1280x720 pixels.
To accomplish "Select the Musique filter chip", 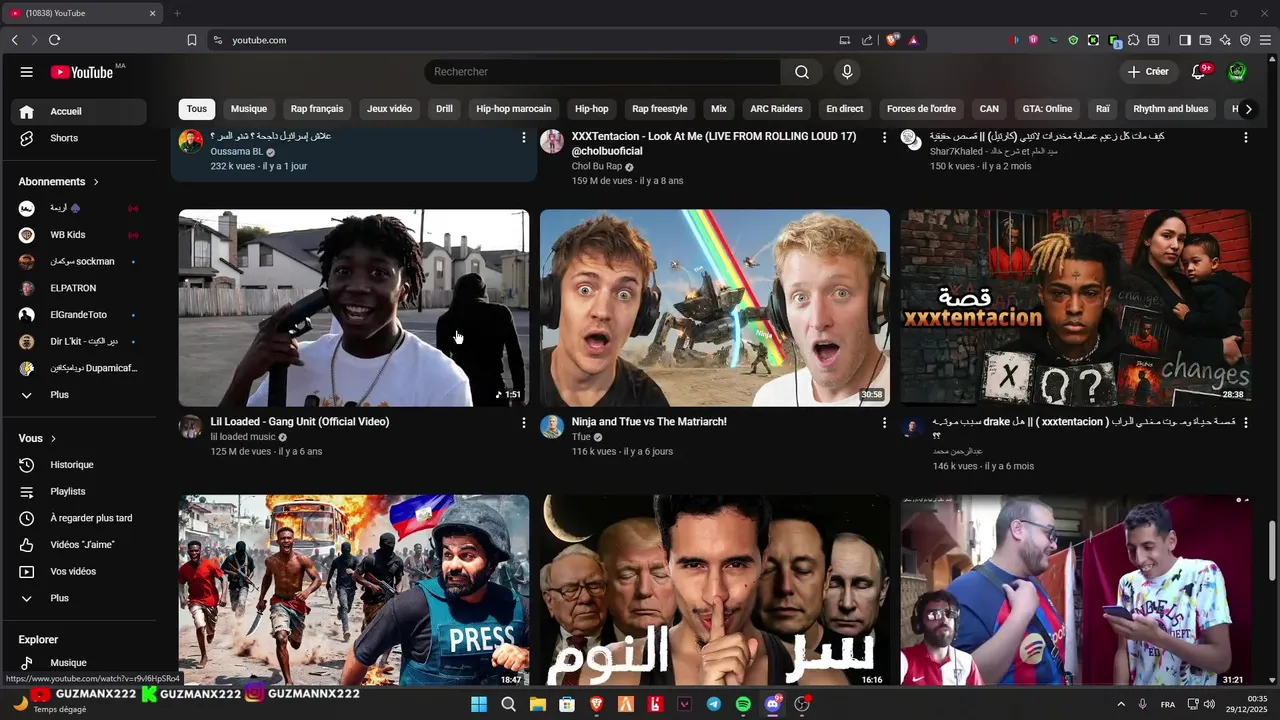I will (249, 109).
